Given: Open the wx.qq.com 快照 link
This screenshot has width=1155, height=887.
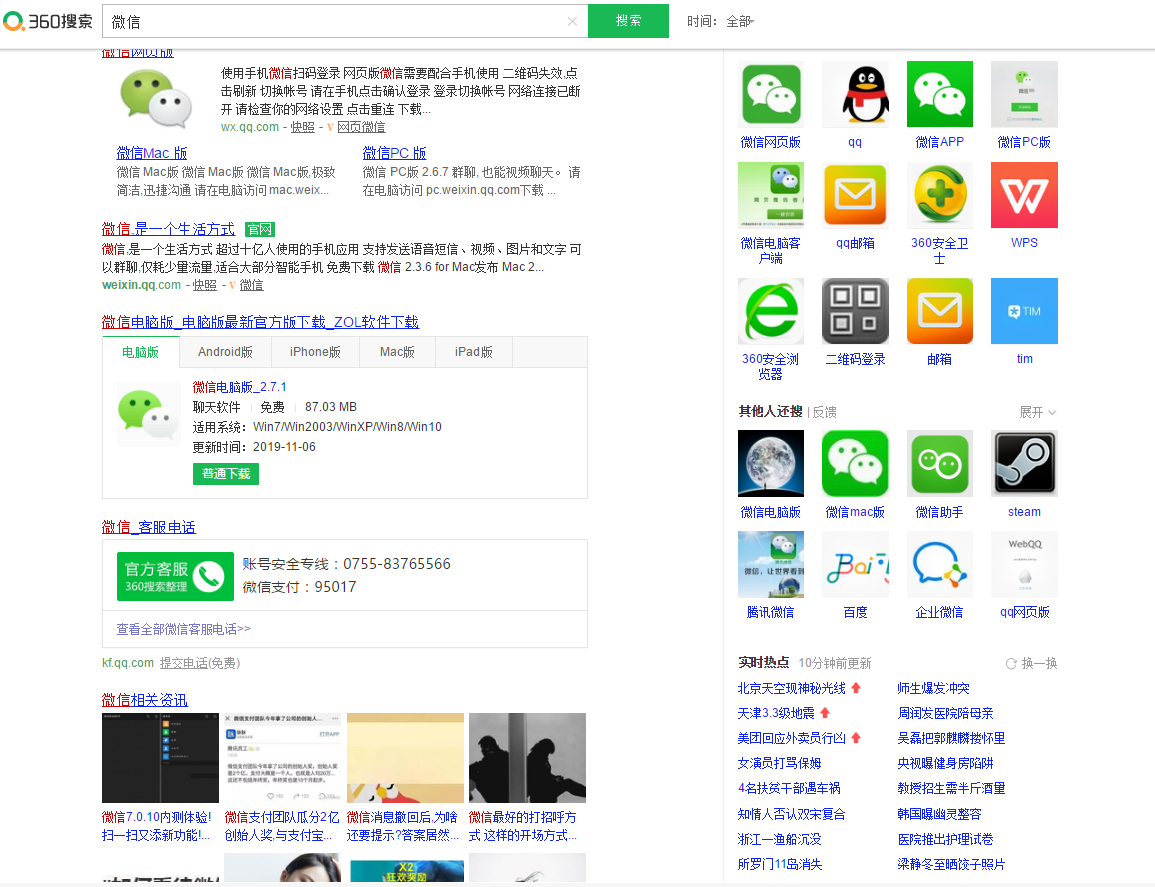Looking at the screenshot, I should point(303,127).
